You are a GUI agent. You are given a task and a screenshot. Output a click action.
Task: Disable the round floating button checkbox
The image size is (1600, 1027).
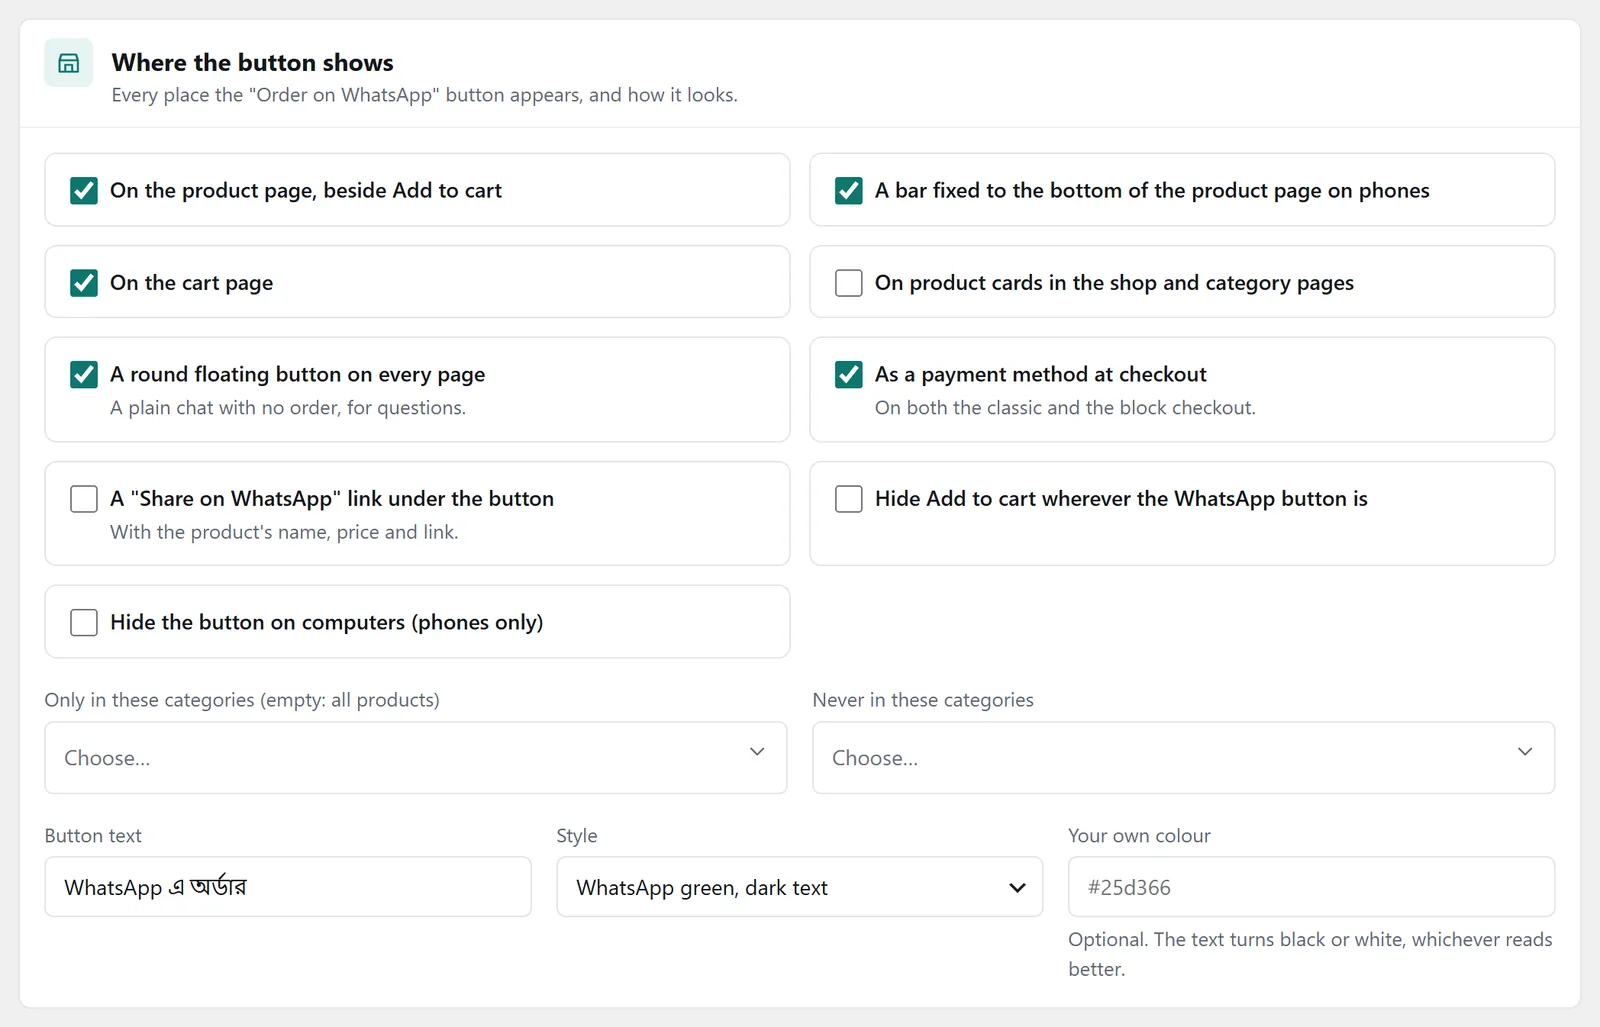84,374
